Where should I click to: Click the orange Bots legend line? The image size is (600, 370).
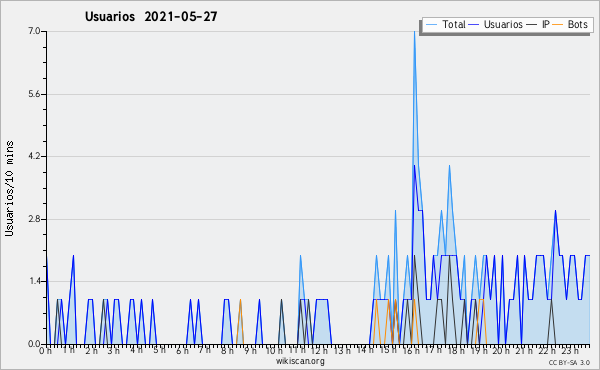point(558,25)
